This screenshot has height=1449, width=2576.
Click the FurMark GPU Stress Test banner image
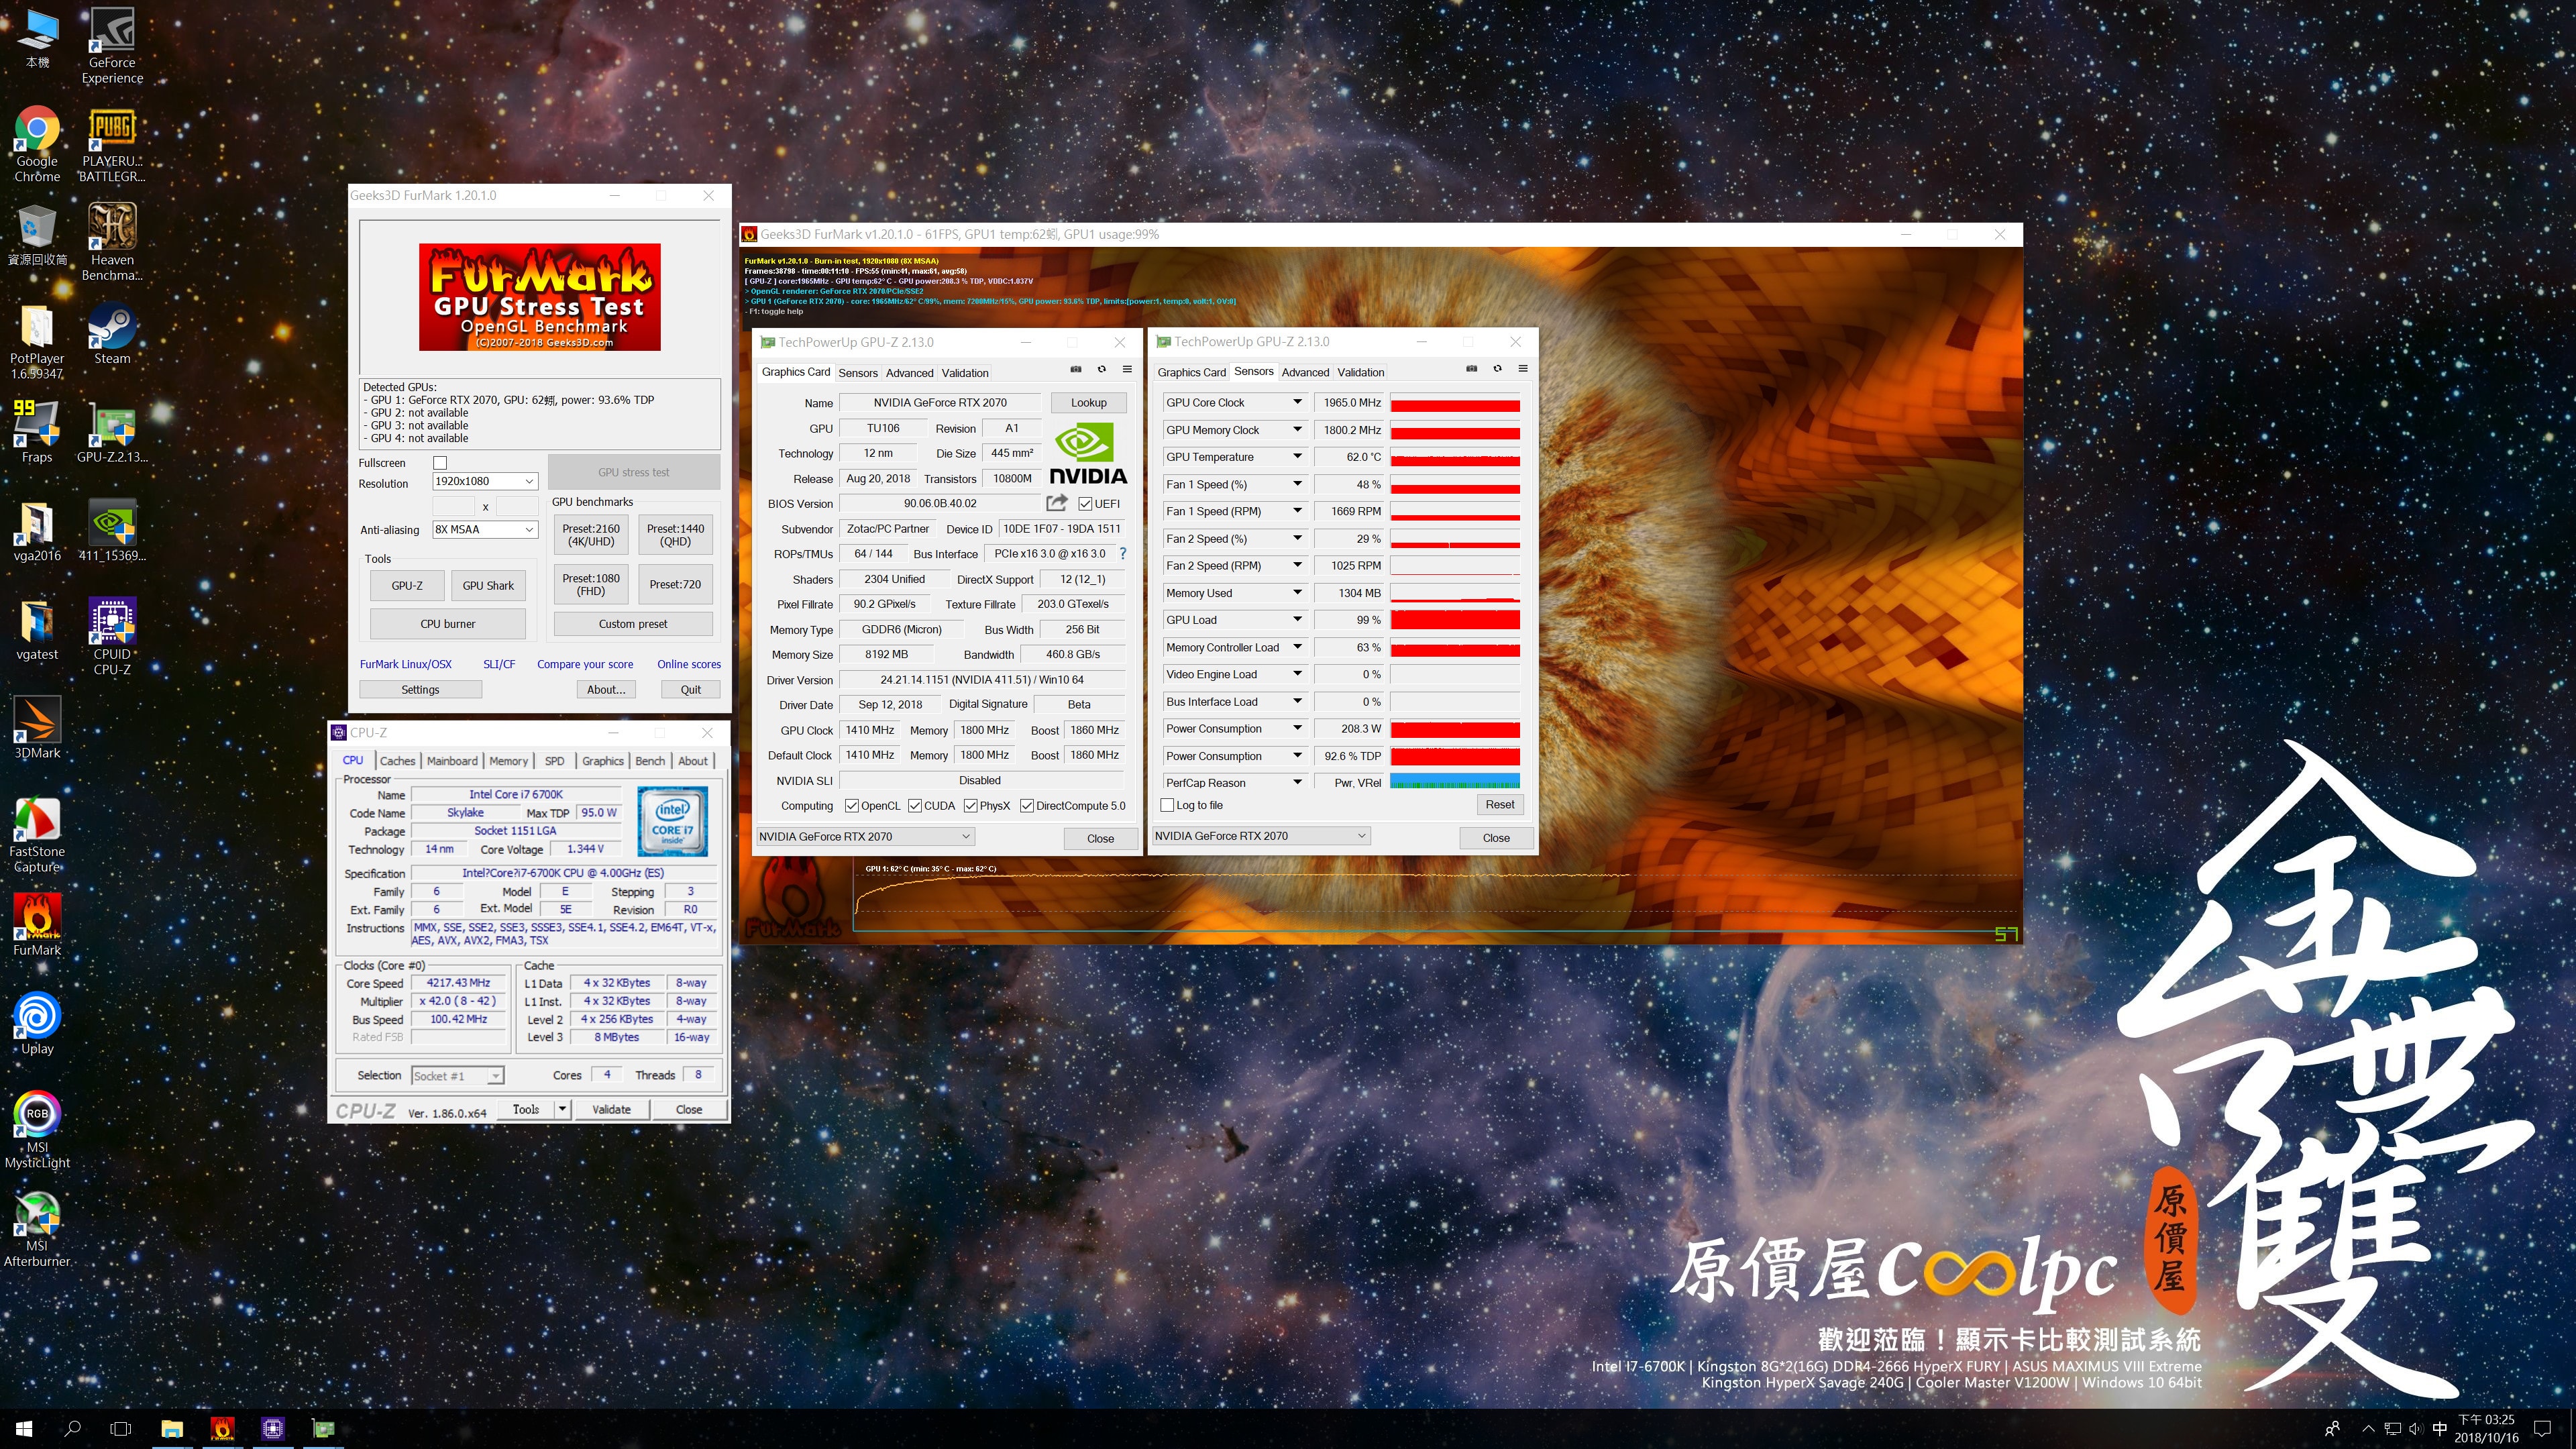click(x=540, y=297)
